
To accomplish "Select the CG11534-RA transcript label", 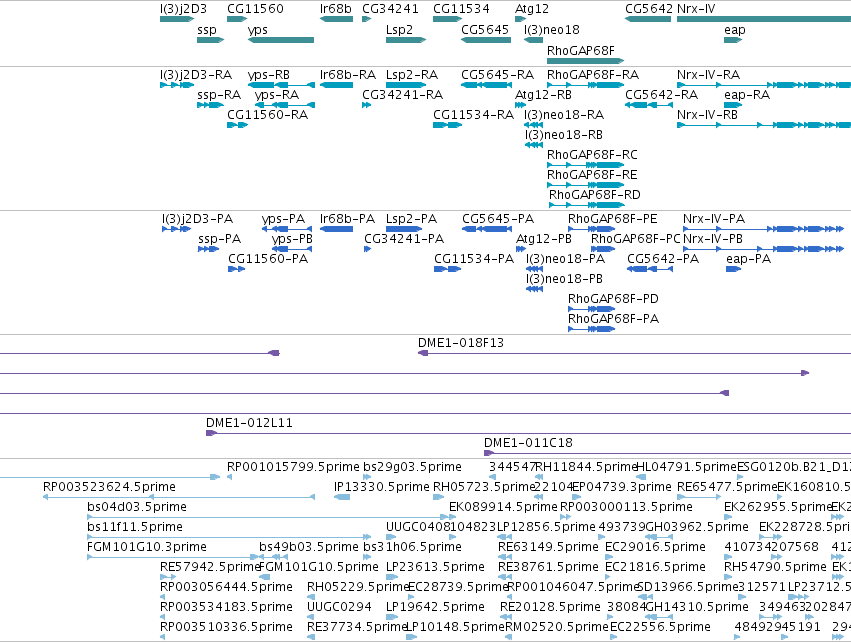I will coord(473,115).
